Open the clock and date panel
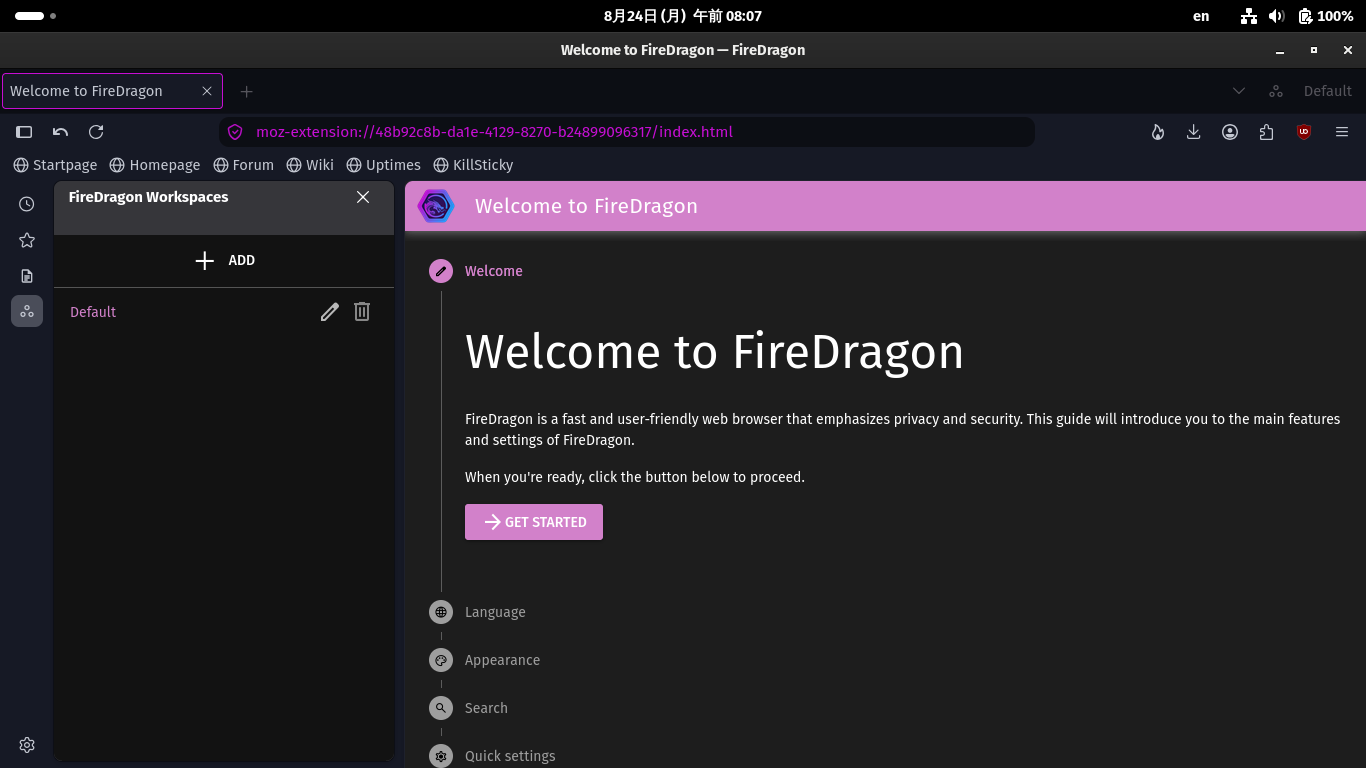The image size is (1366, 768). pos(683,16)
